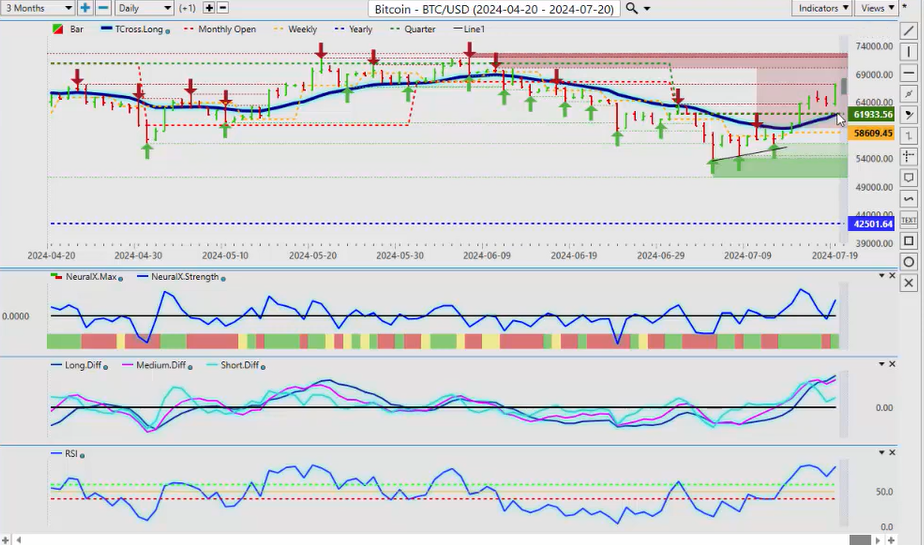Click the vertical price axis scrollbar thumb
The width and height of the screenshot is (924, 545).
point(844,86)
